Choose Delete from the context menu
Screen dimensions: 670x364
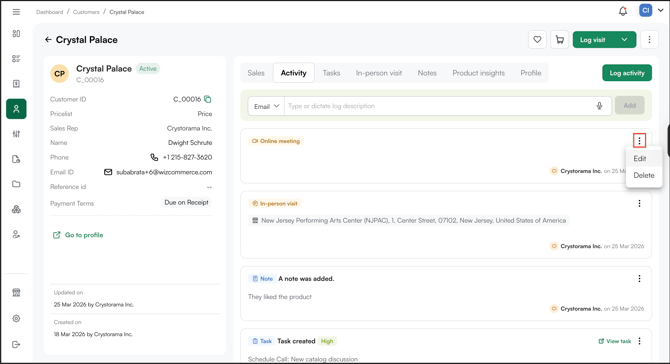click(x=644, y=175)
